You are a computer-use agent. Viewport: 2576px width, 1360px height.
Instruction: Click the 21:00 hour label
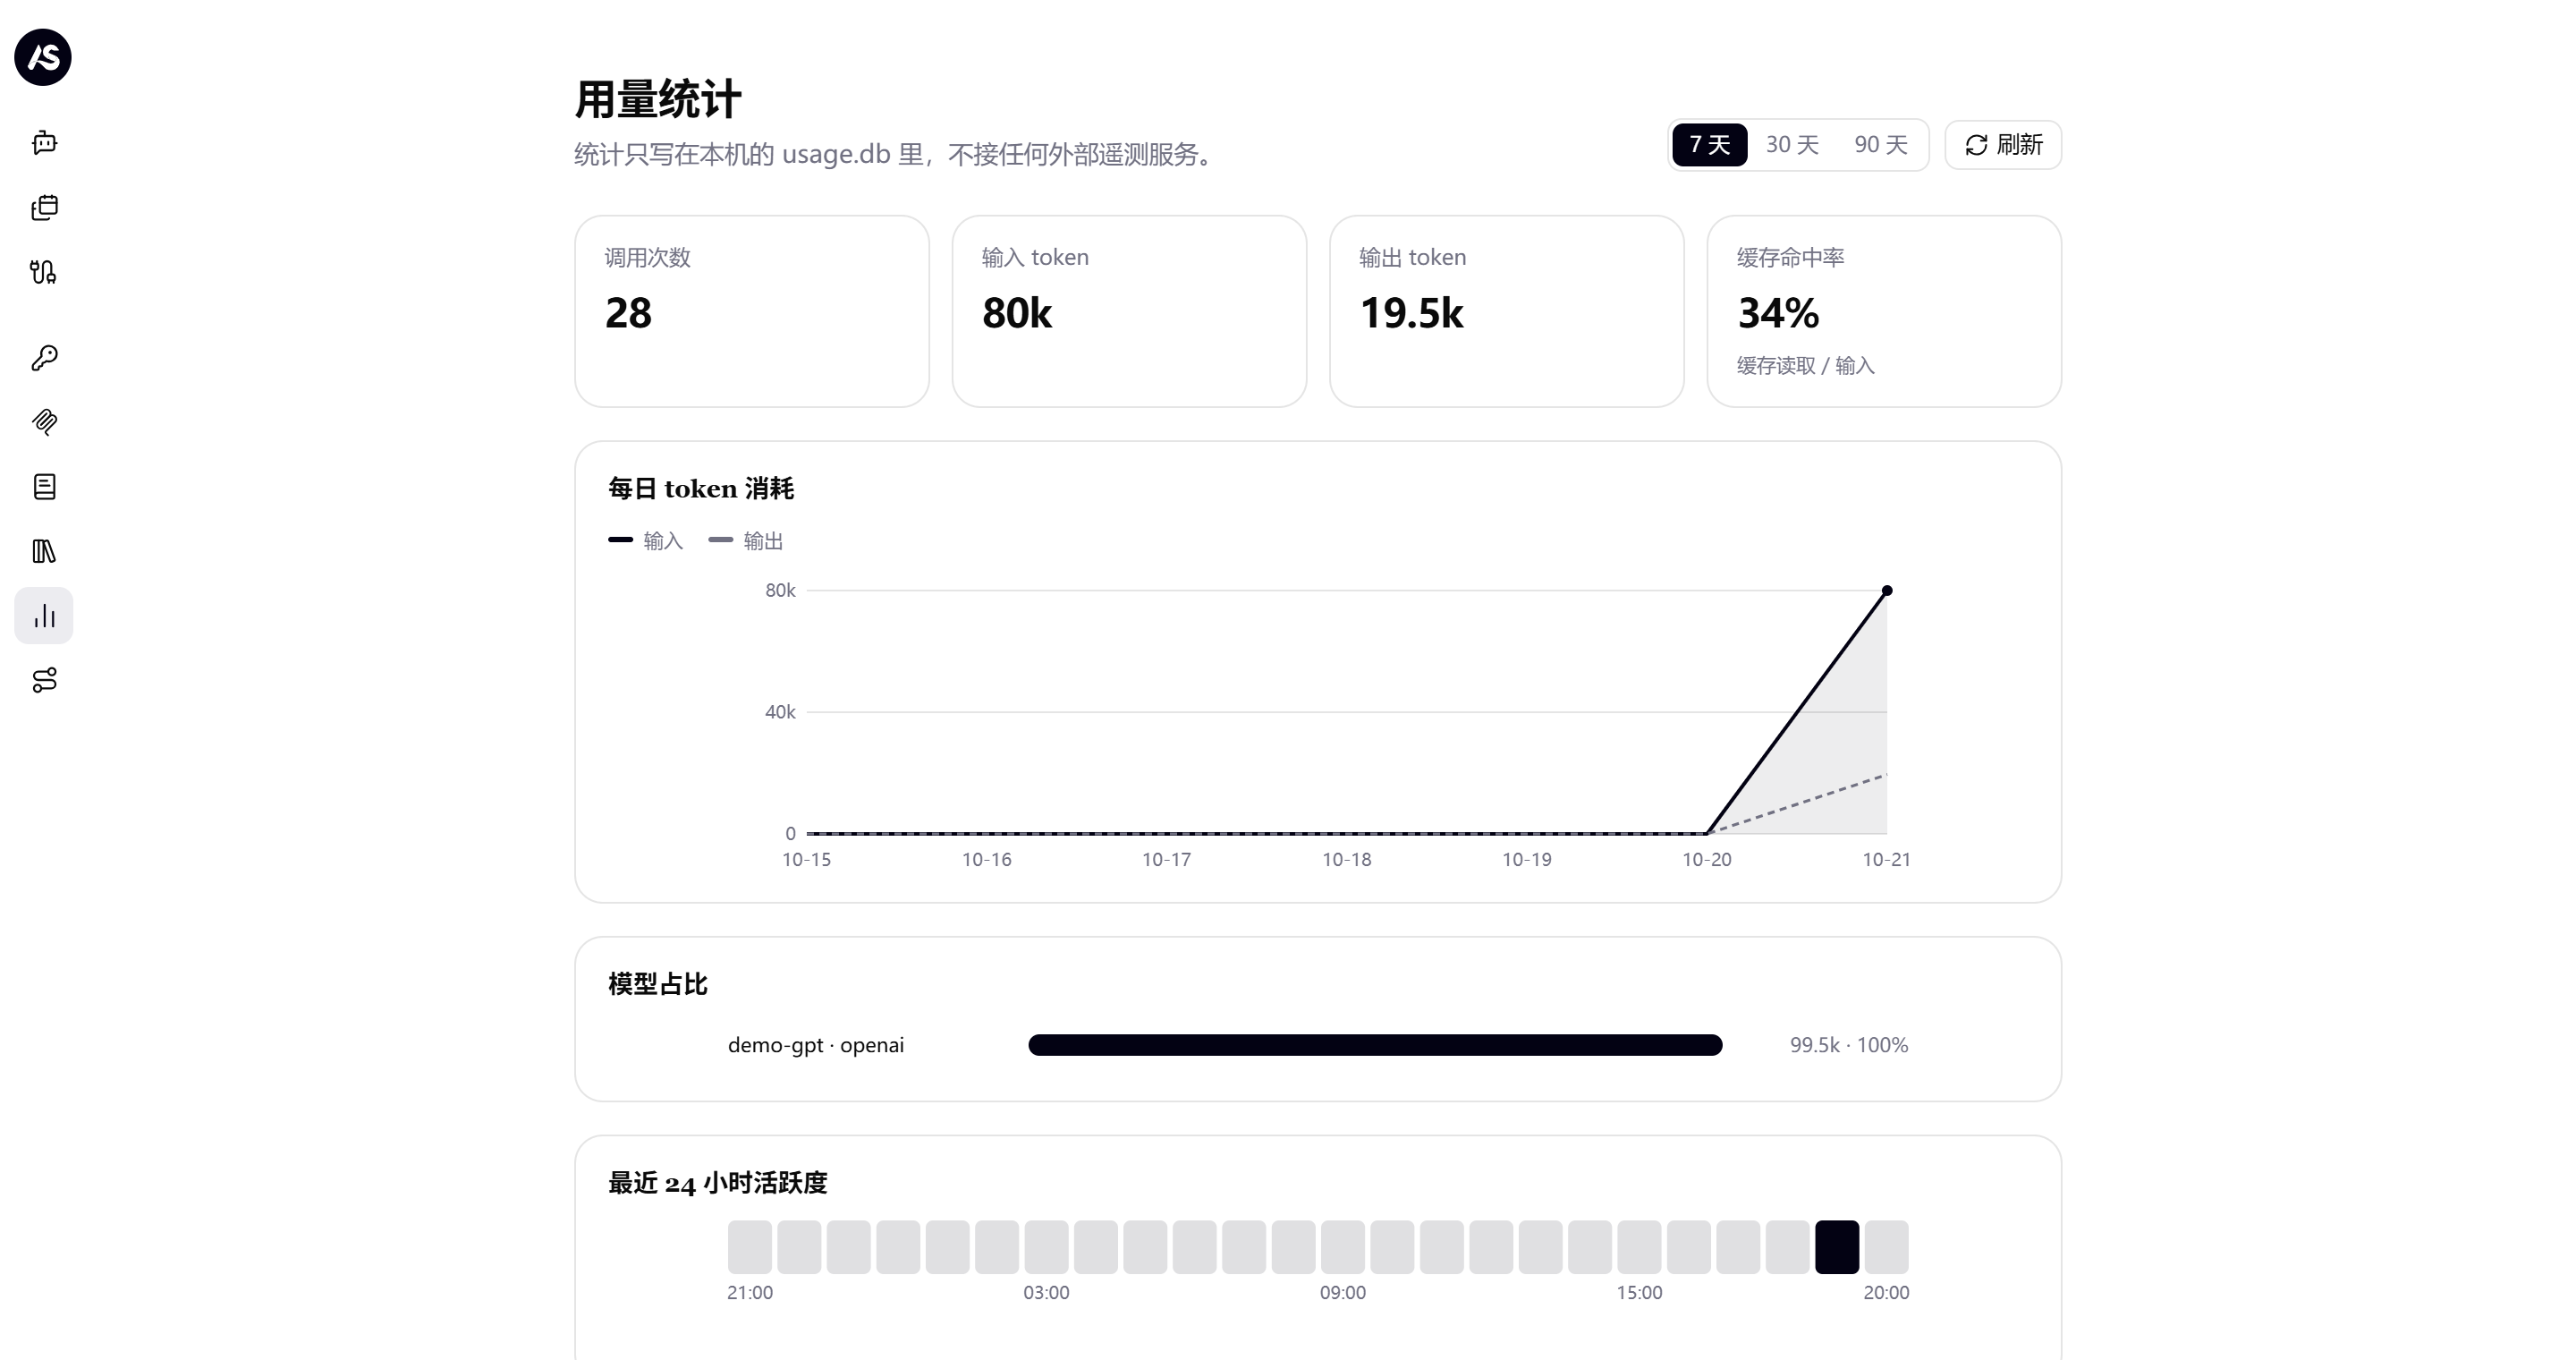[750, 1293]
